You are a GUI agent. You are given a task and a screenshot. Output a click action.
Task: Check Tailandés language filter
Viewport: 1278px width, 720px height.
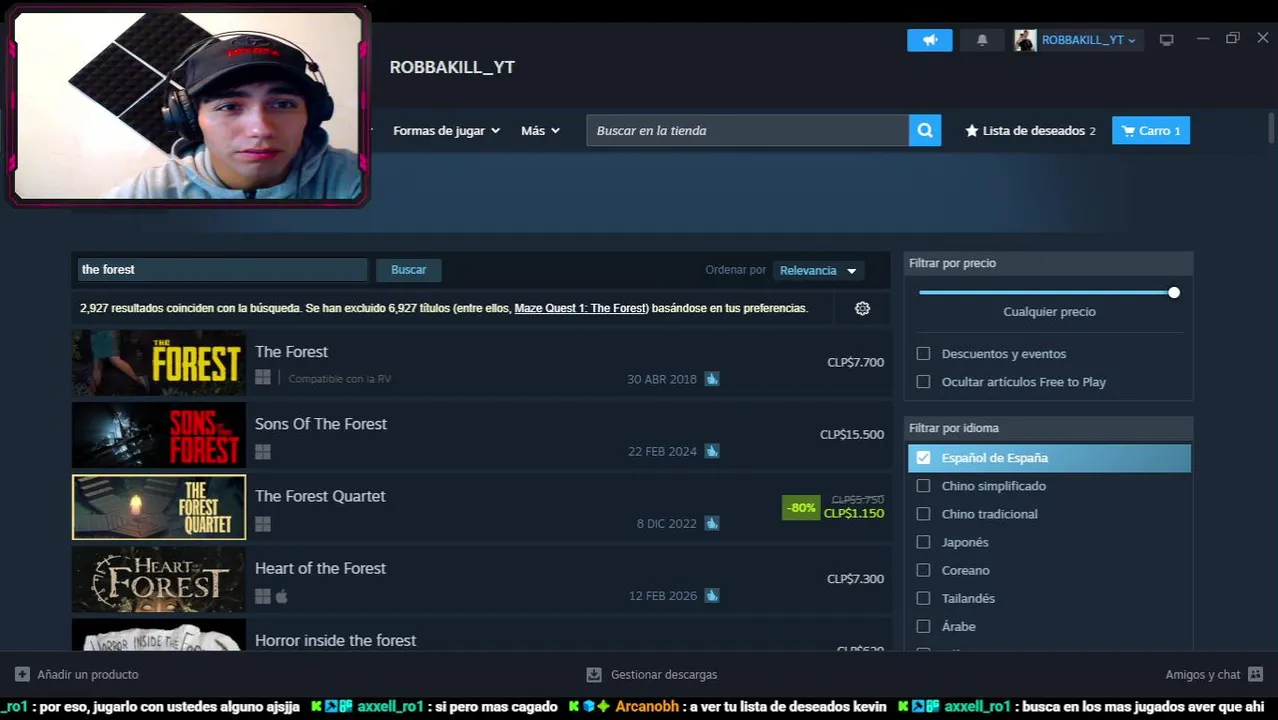[923, 597]
